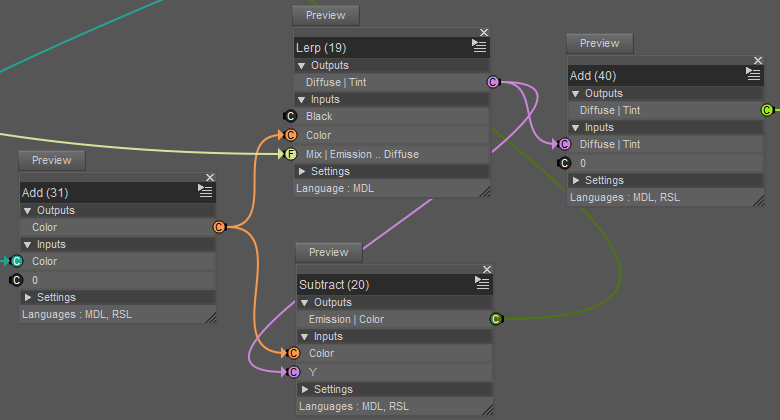Click the purple Diffuse | Tint input socket on Add (40)

pyautogui.click(x=564, y=144)
